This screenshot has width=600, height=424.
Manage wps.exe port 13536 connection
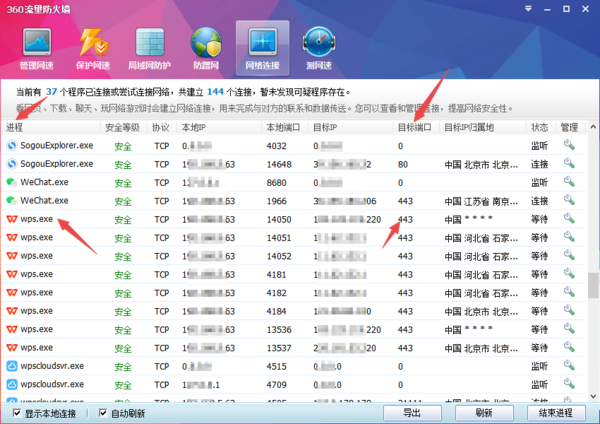point(569,328)
